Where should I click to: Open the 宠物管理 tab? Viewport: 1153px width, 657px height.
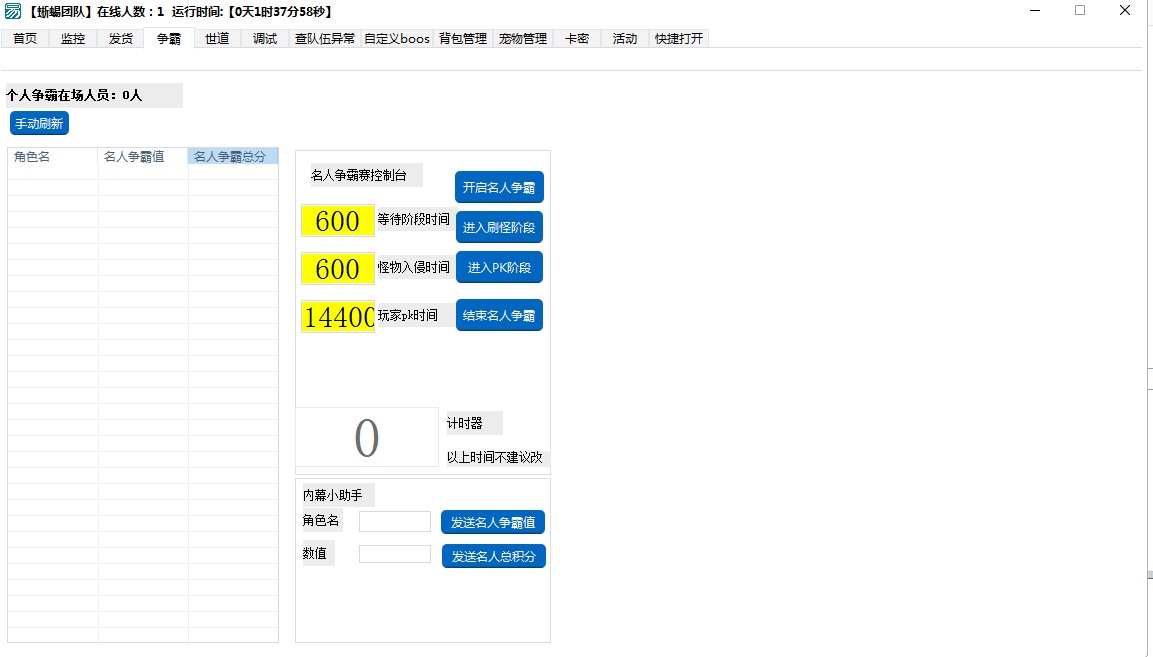(x=523, y=39)
